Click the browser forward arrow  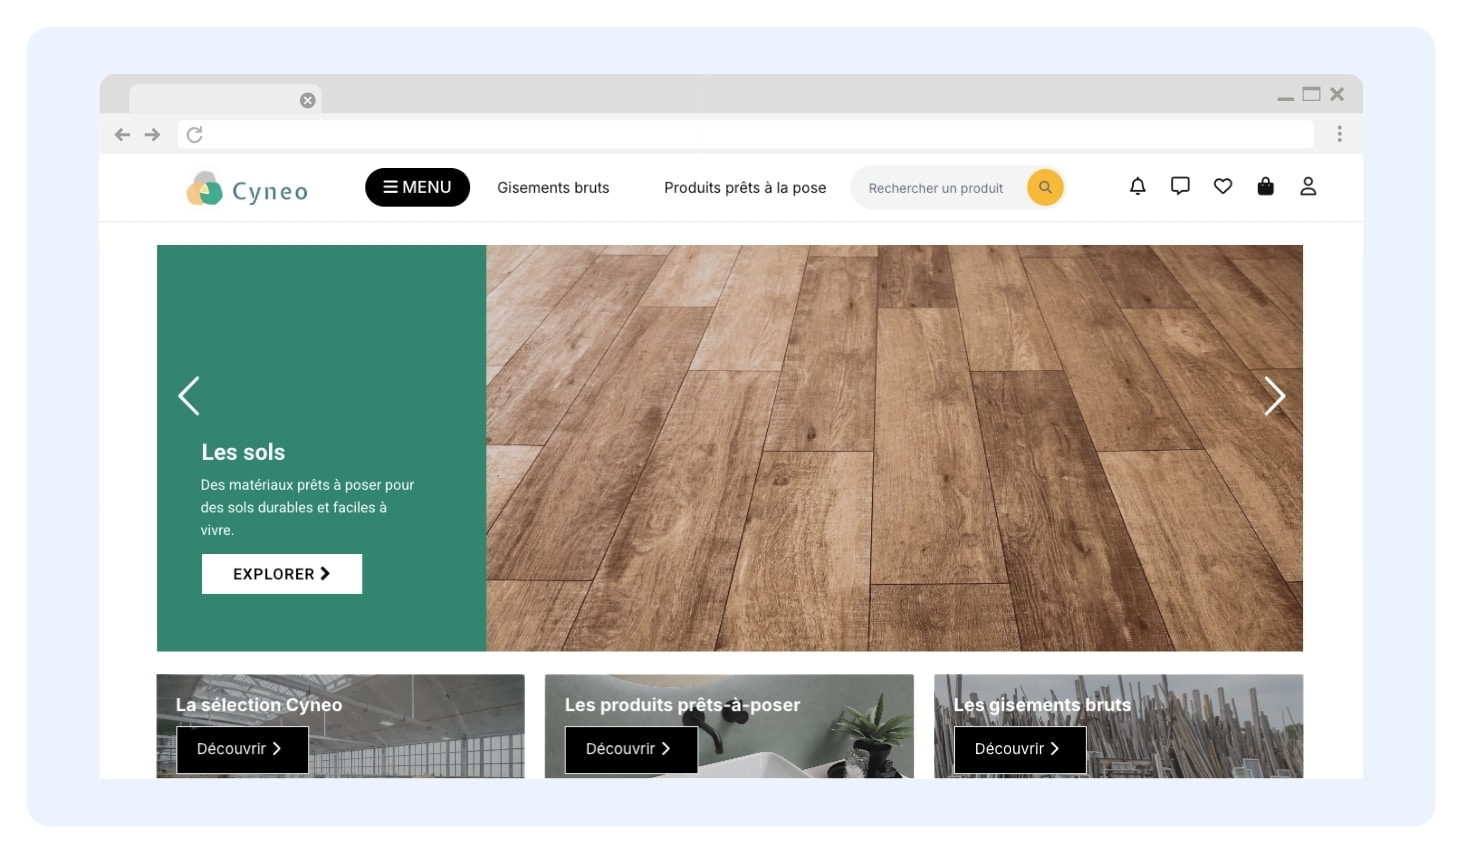point(152,134)
